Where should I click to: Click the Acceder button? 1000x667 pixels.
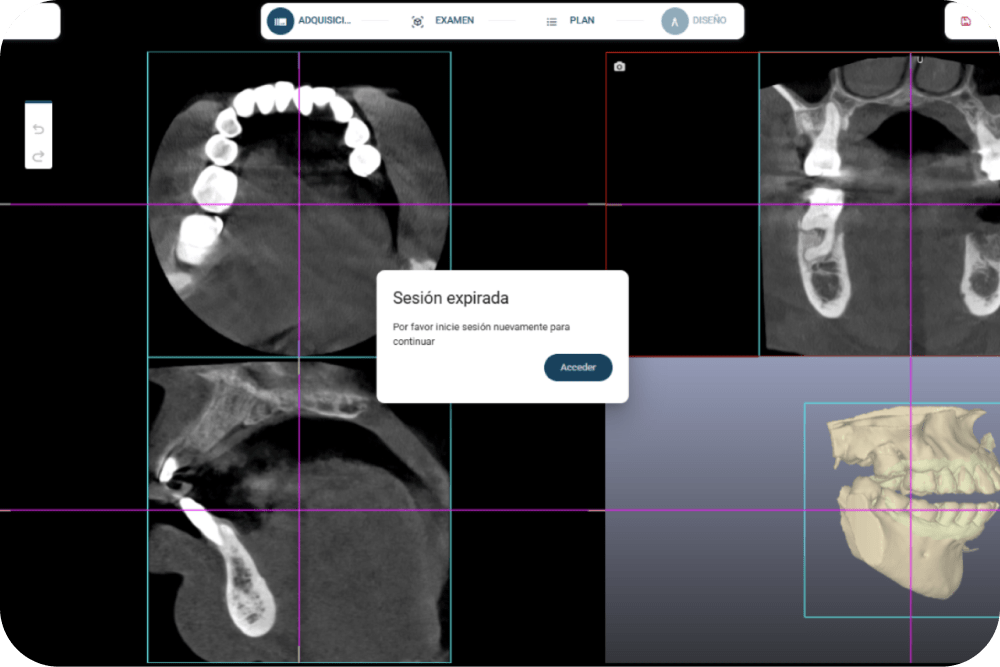[578, 367]
